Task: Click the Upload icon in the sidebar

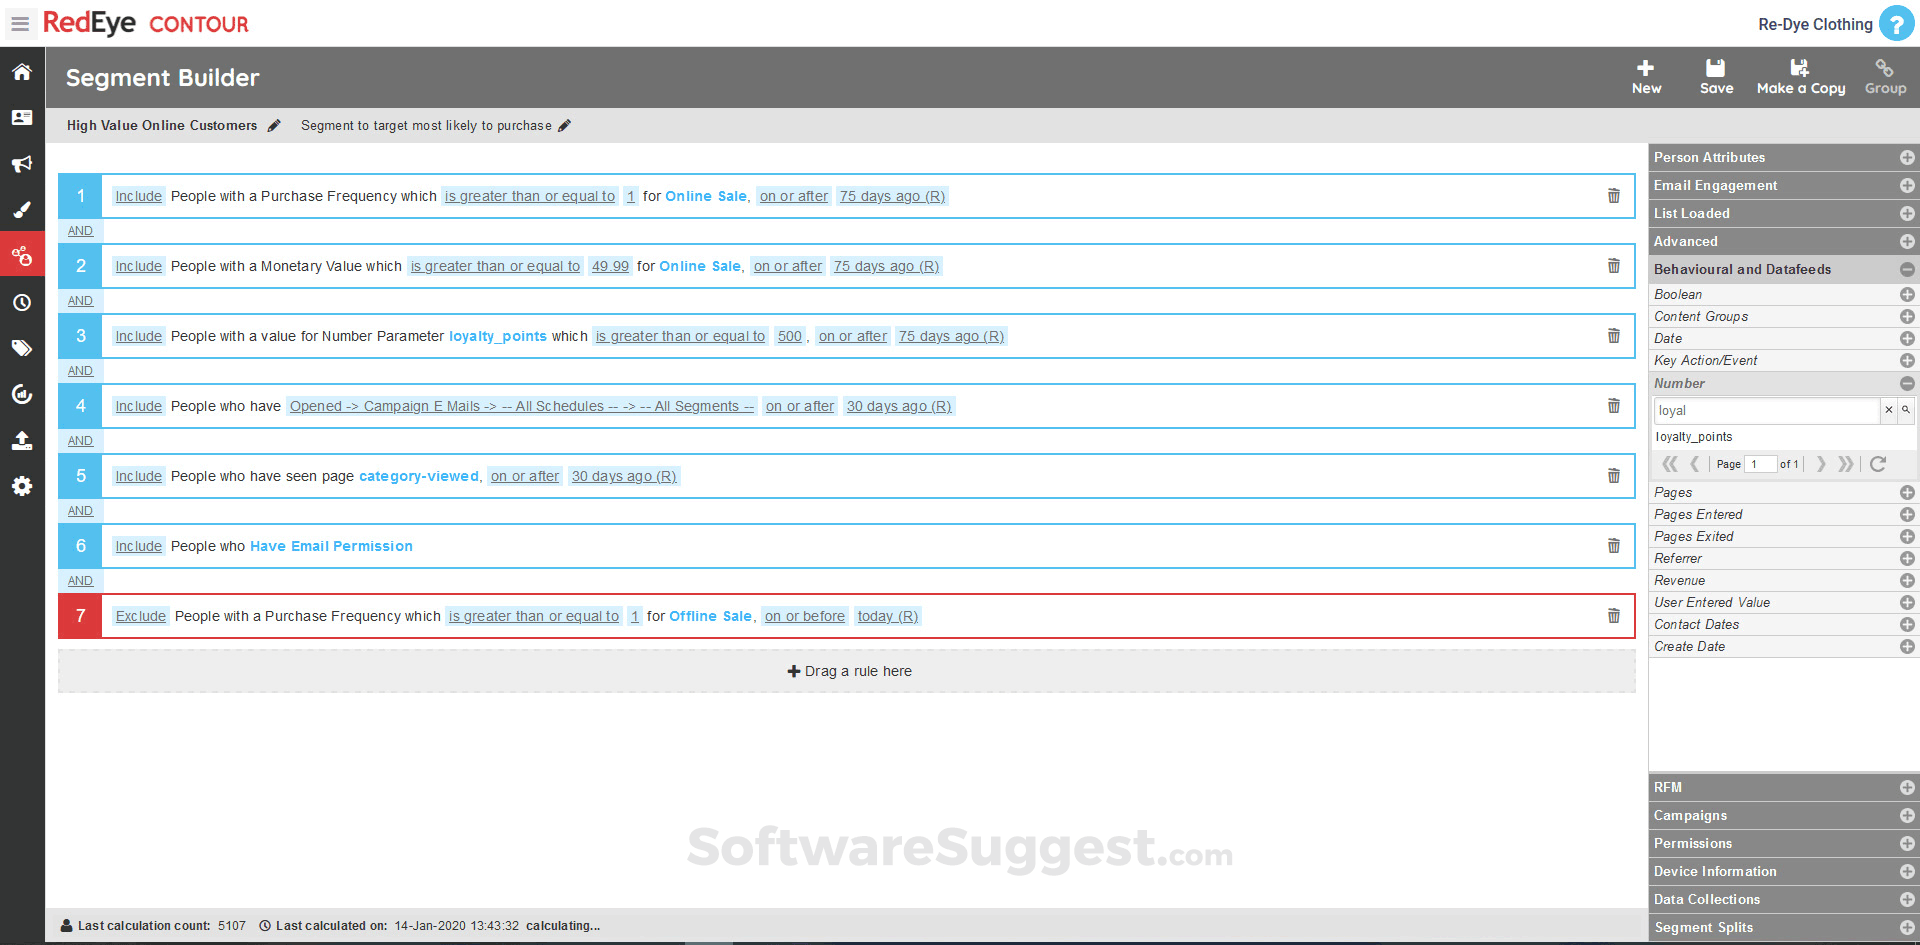Action: coord(21,440)
